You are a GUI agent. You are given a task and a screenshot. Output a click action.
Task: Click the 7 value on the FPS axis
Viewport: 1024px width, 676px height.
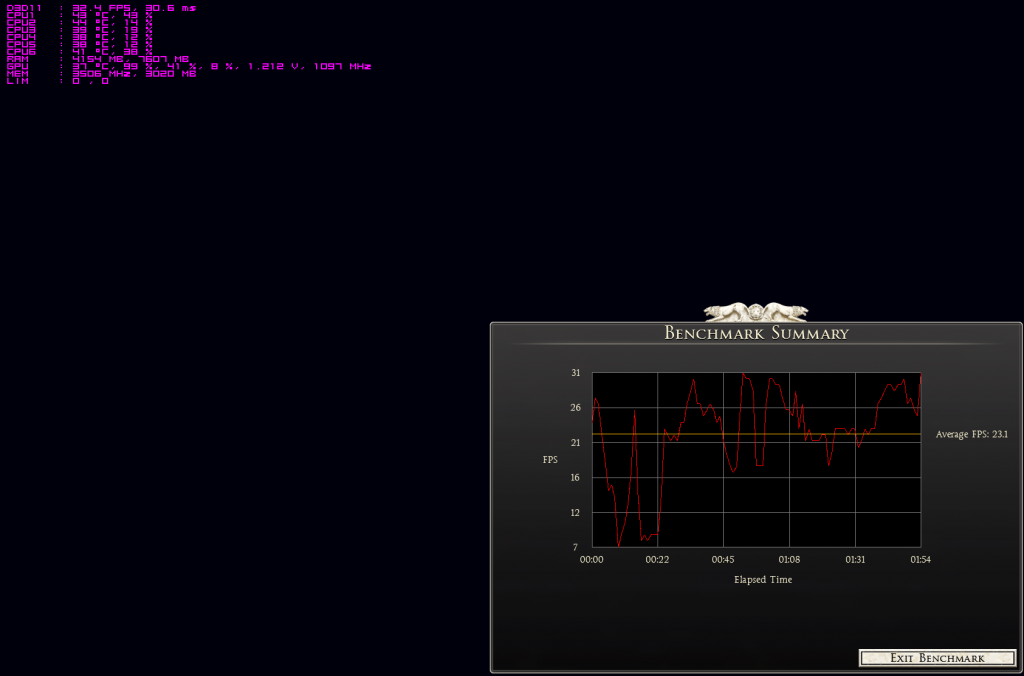577,547
